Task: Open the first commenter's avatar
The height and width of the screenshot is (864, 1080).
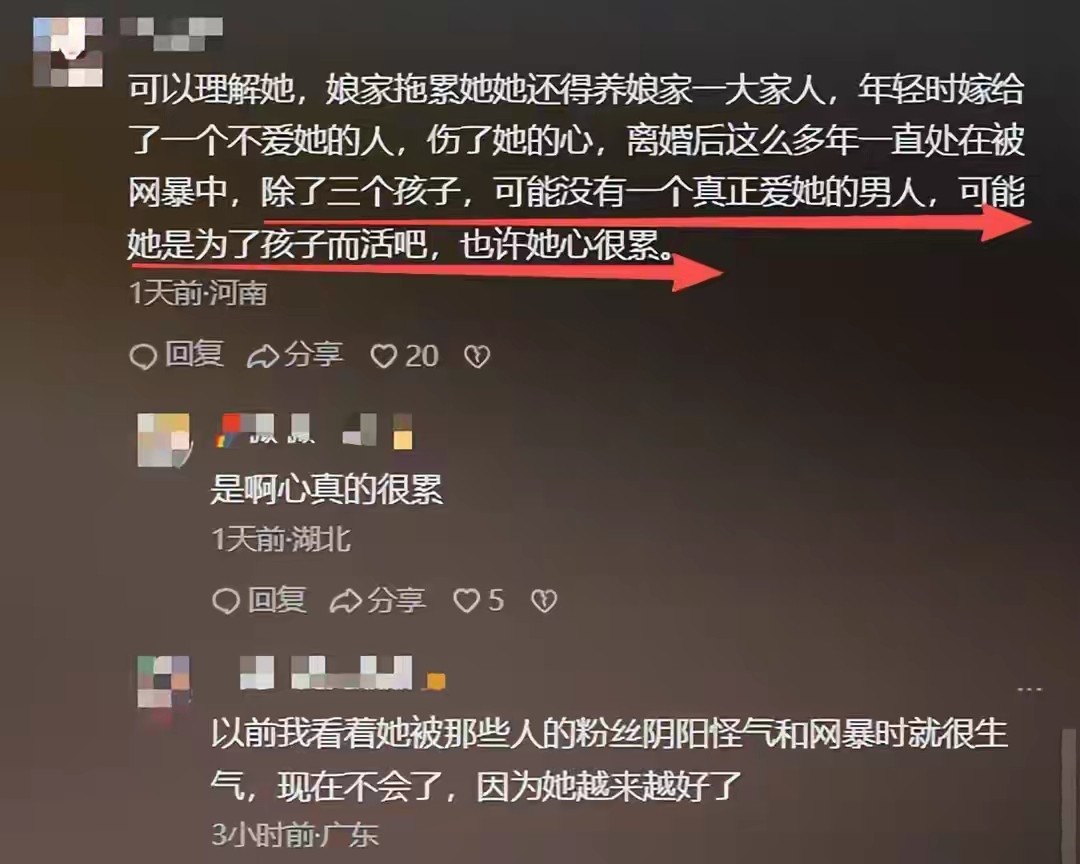Action: pos(68,52)
